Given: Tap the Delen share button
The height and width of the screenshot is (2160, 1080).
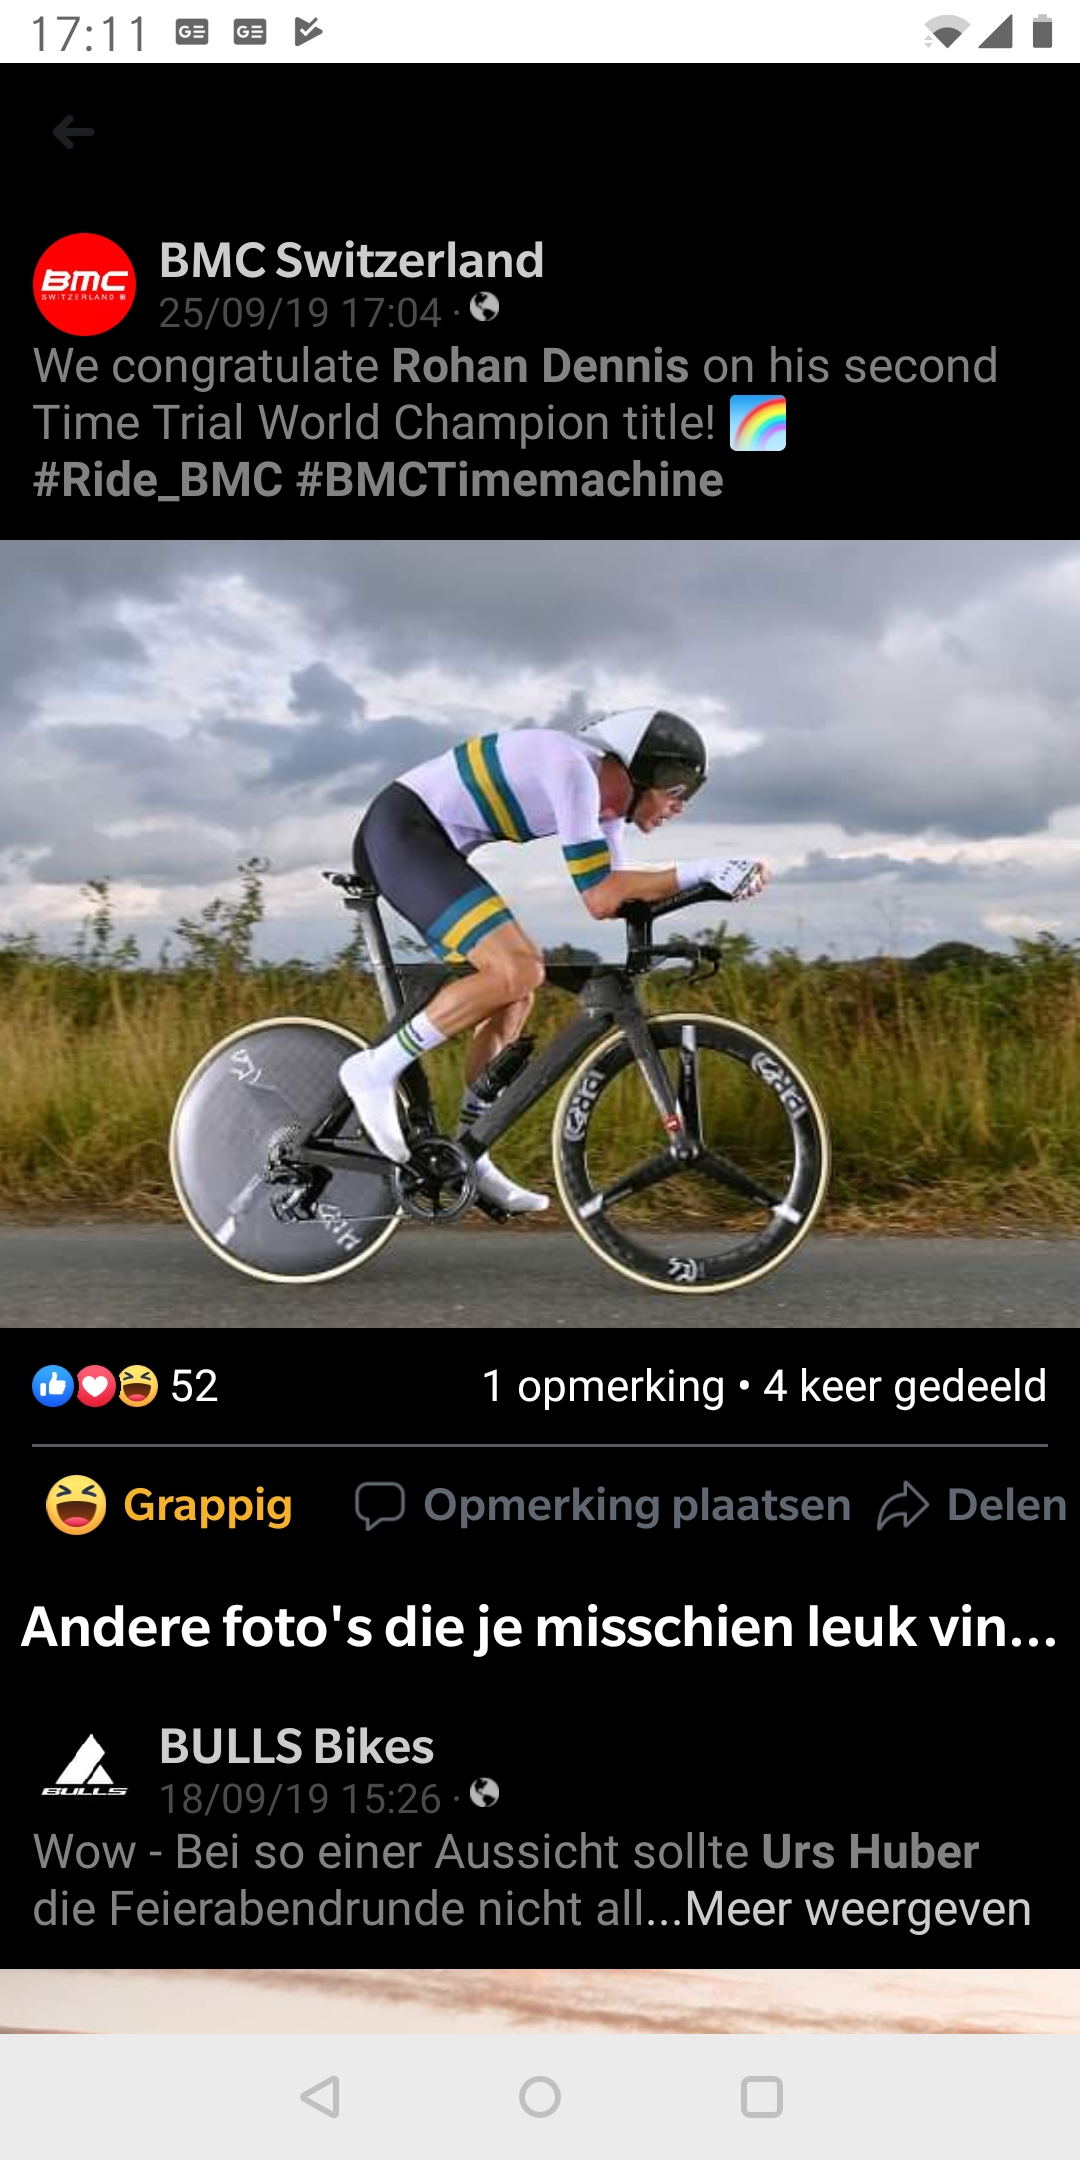Looking at the screenshot, I should (x=972, y=1505).
